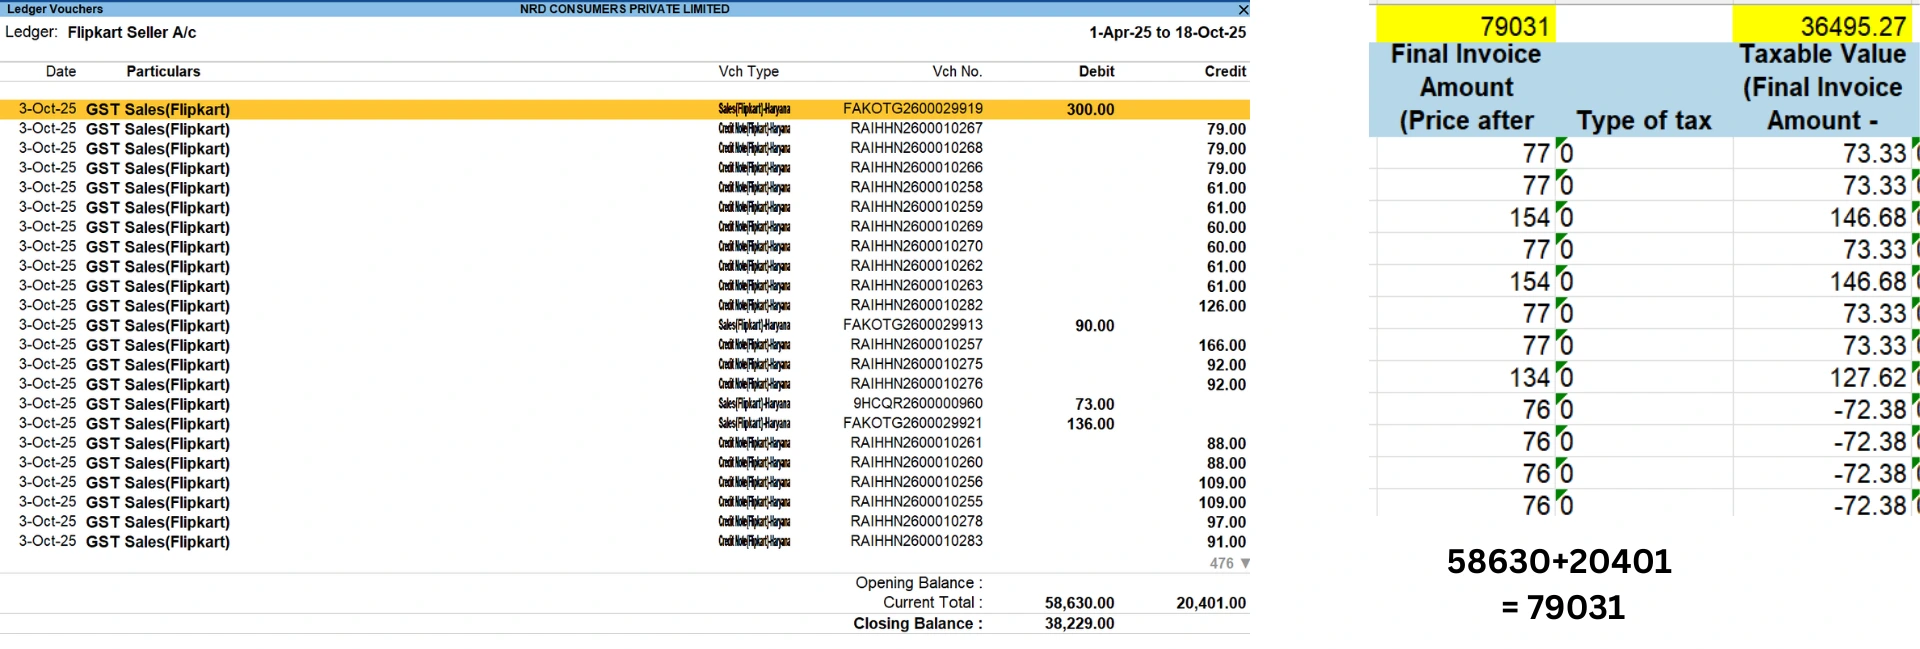Click the Opening Balance label

click(x=919, y=583)
